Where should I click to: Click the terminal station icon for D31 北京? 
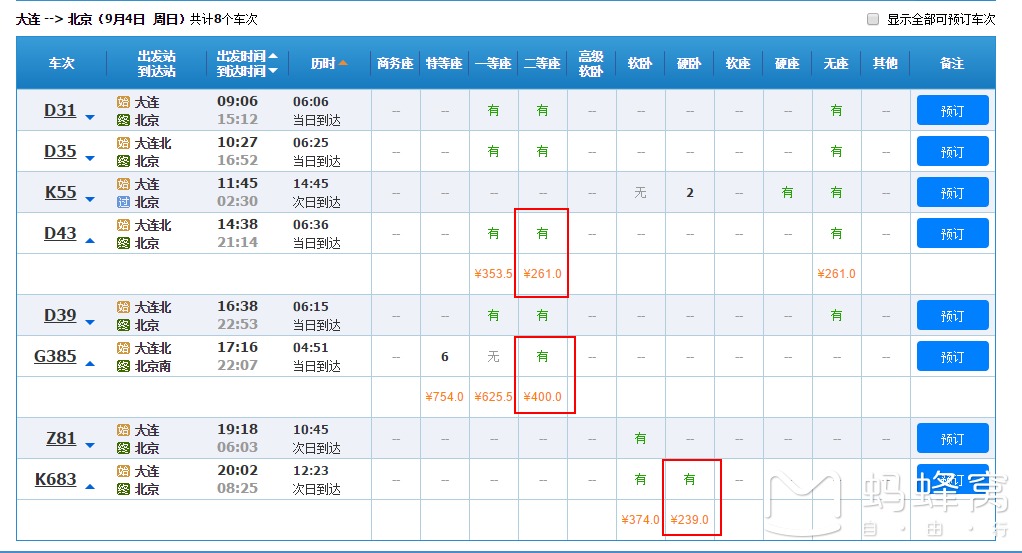123,120
